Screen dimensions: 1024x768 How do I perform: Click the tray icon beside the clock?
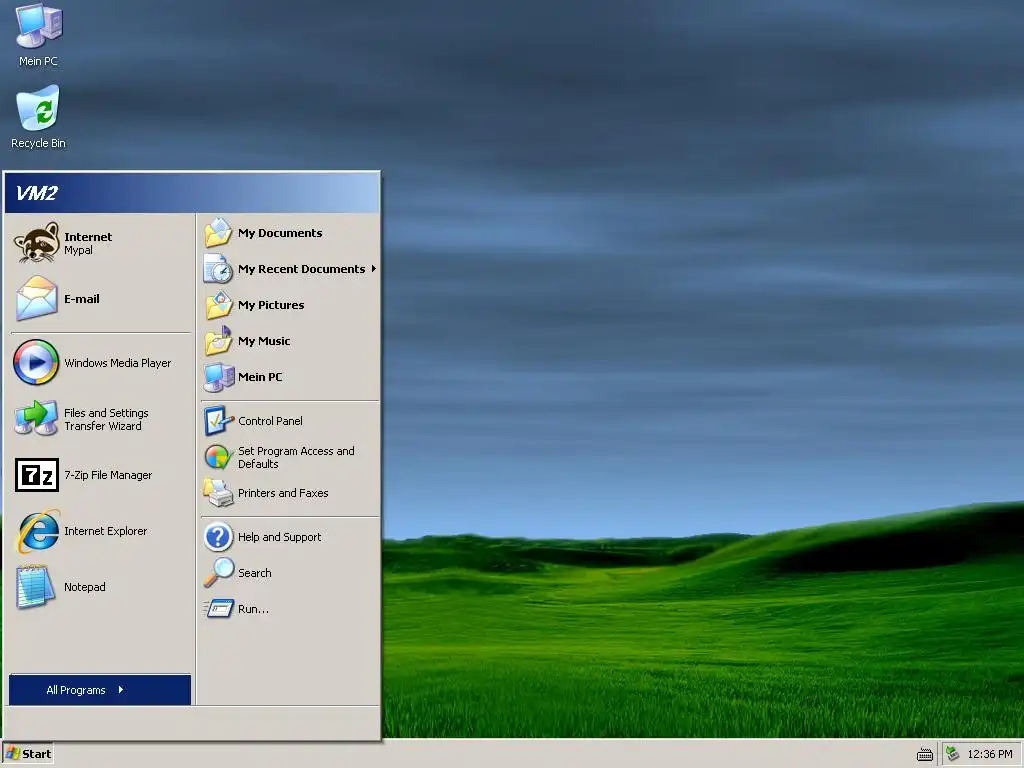tap(953, 754)
